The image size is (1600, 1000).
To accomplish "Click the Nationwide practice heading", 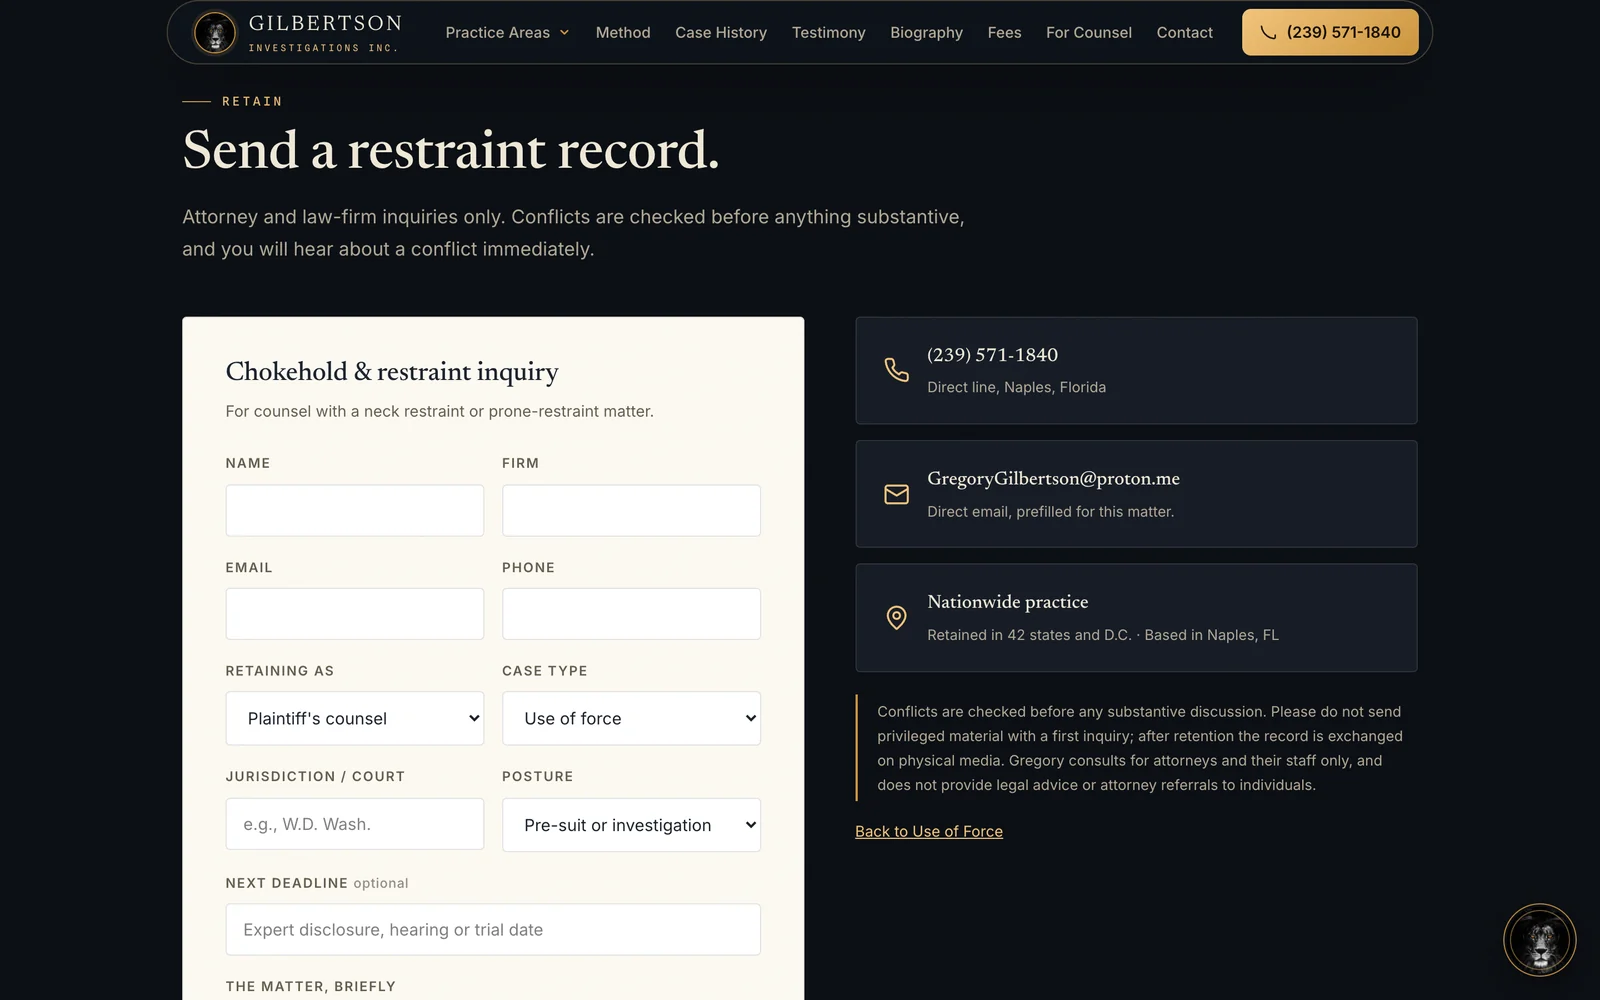I will (x=1007, y=602).
